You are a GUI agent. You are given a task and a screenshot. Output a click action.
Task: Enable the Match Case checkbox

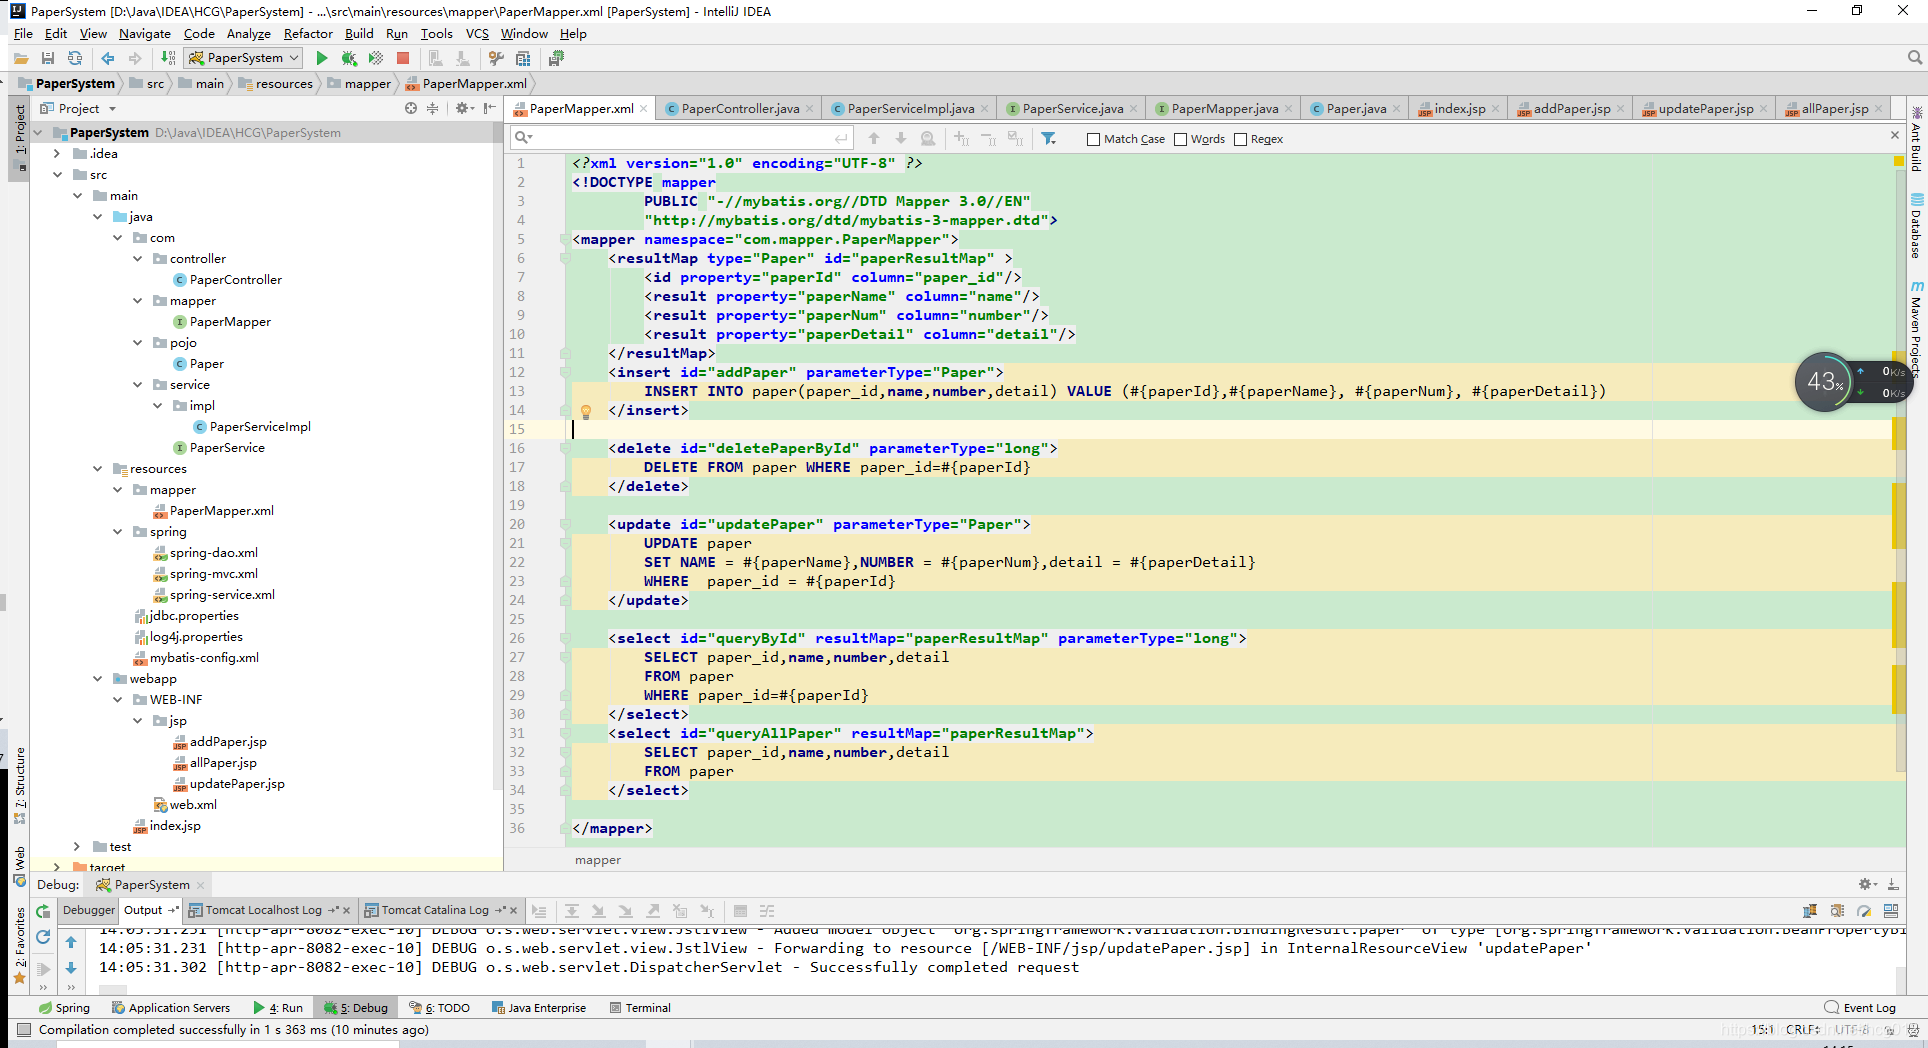[x=1093, y=139]
